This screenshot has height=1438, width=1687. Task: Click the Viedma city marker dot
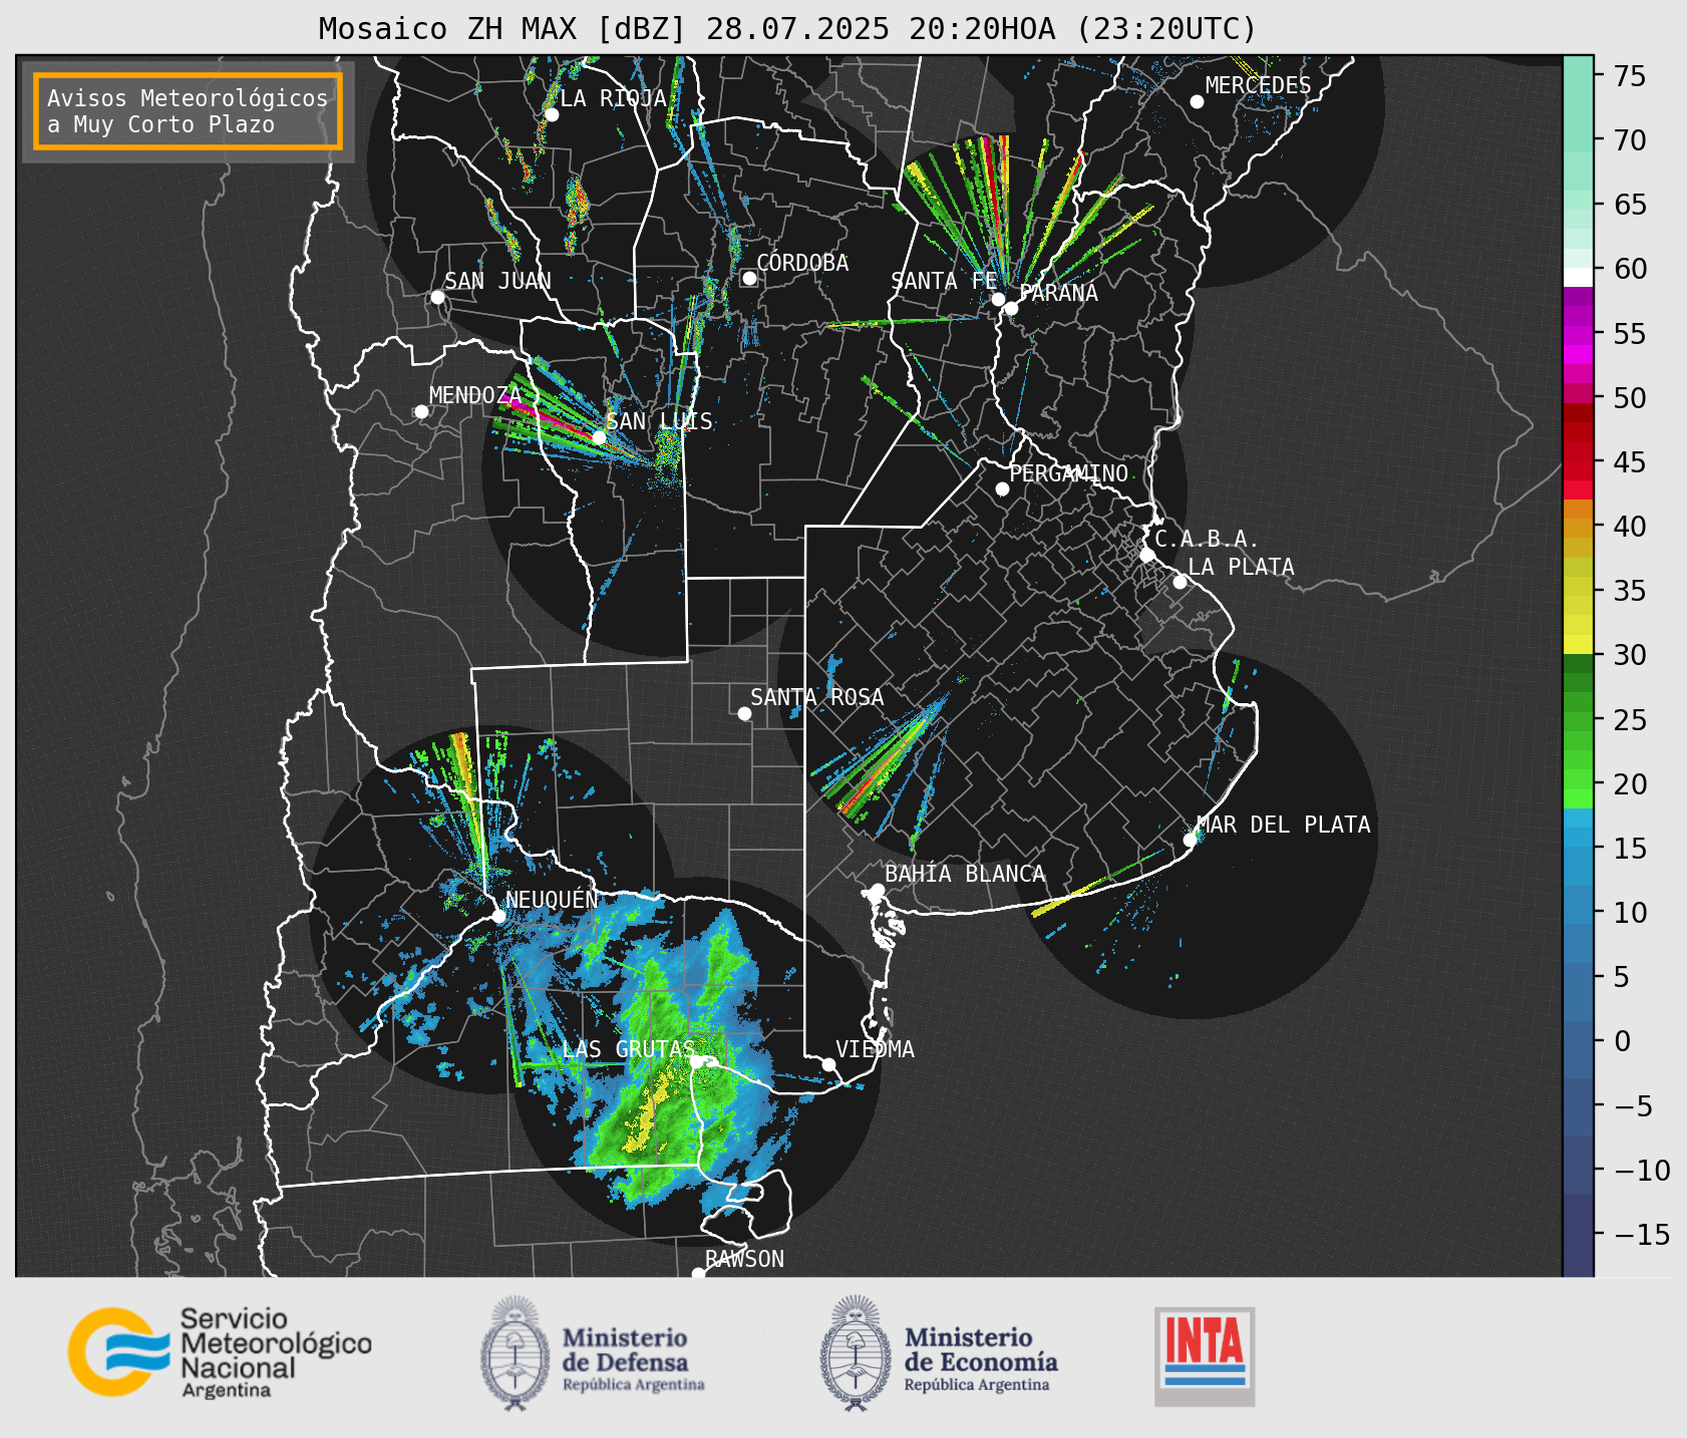(828, 1064)
